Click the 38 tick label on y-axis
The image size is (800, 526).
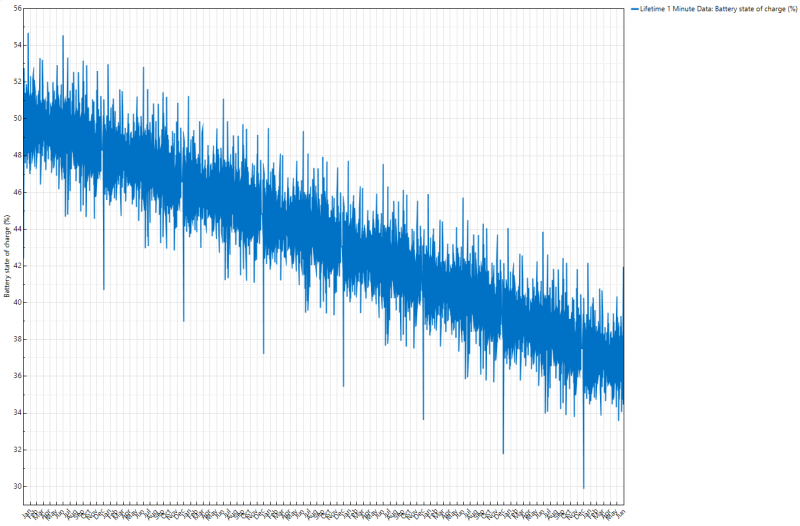click(17, 339)
